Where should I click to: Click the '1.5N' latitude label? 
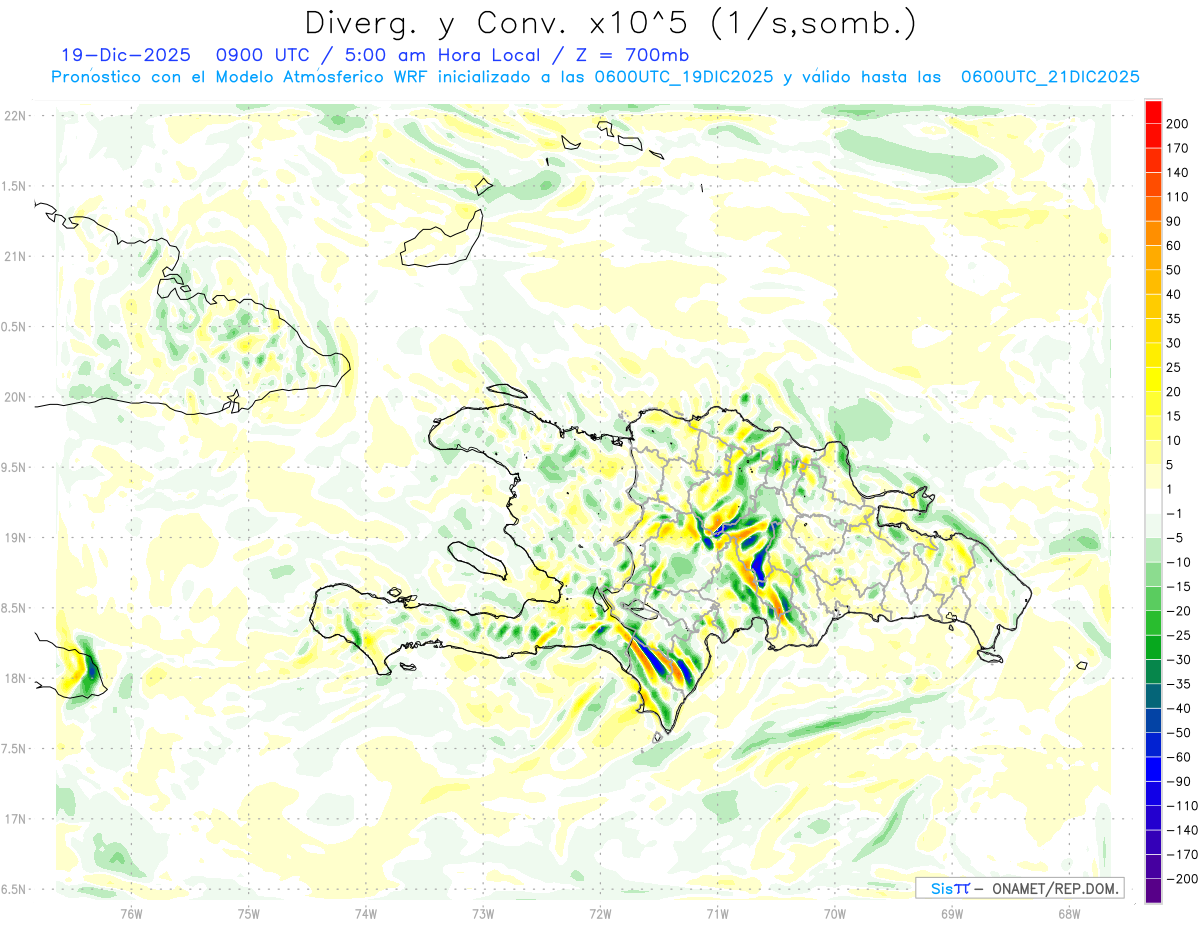click(x=14, y=186)
